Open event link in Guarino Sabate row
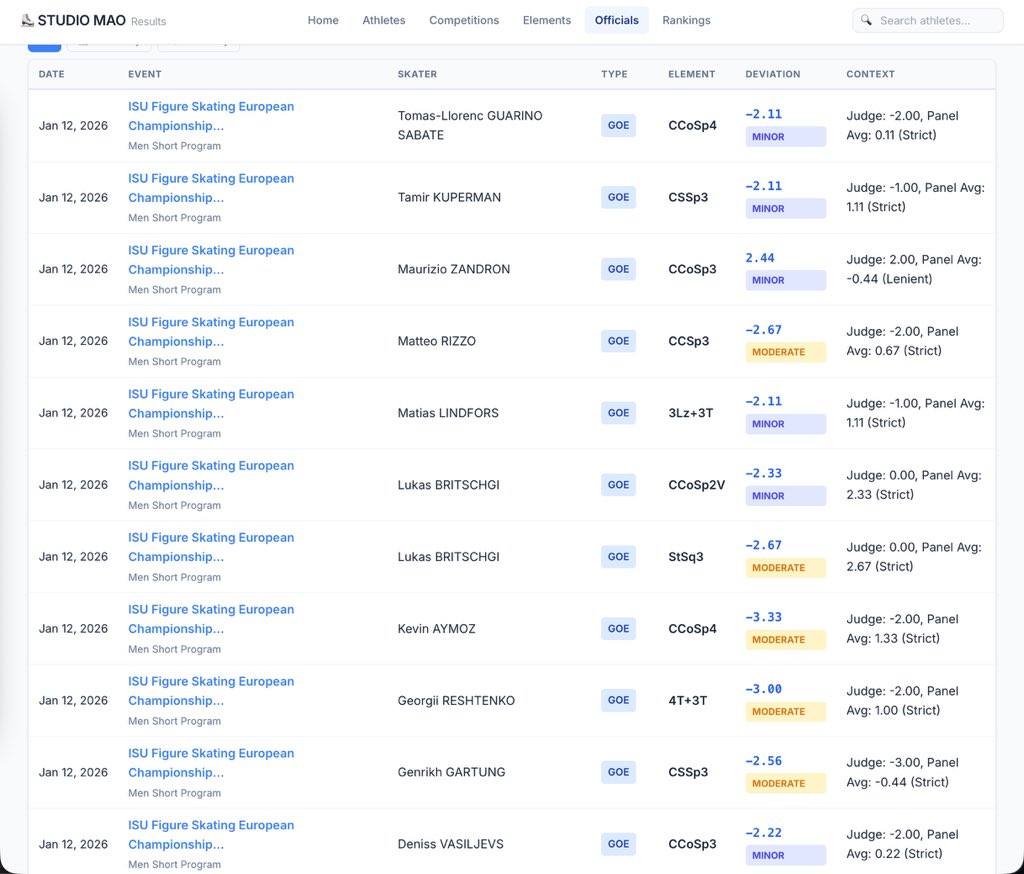The height and width of the screenshot is (874, 1024). 211,116
